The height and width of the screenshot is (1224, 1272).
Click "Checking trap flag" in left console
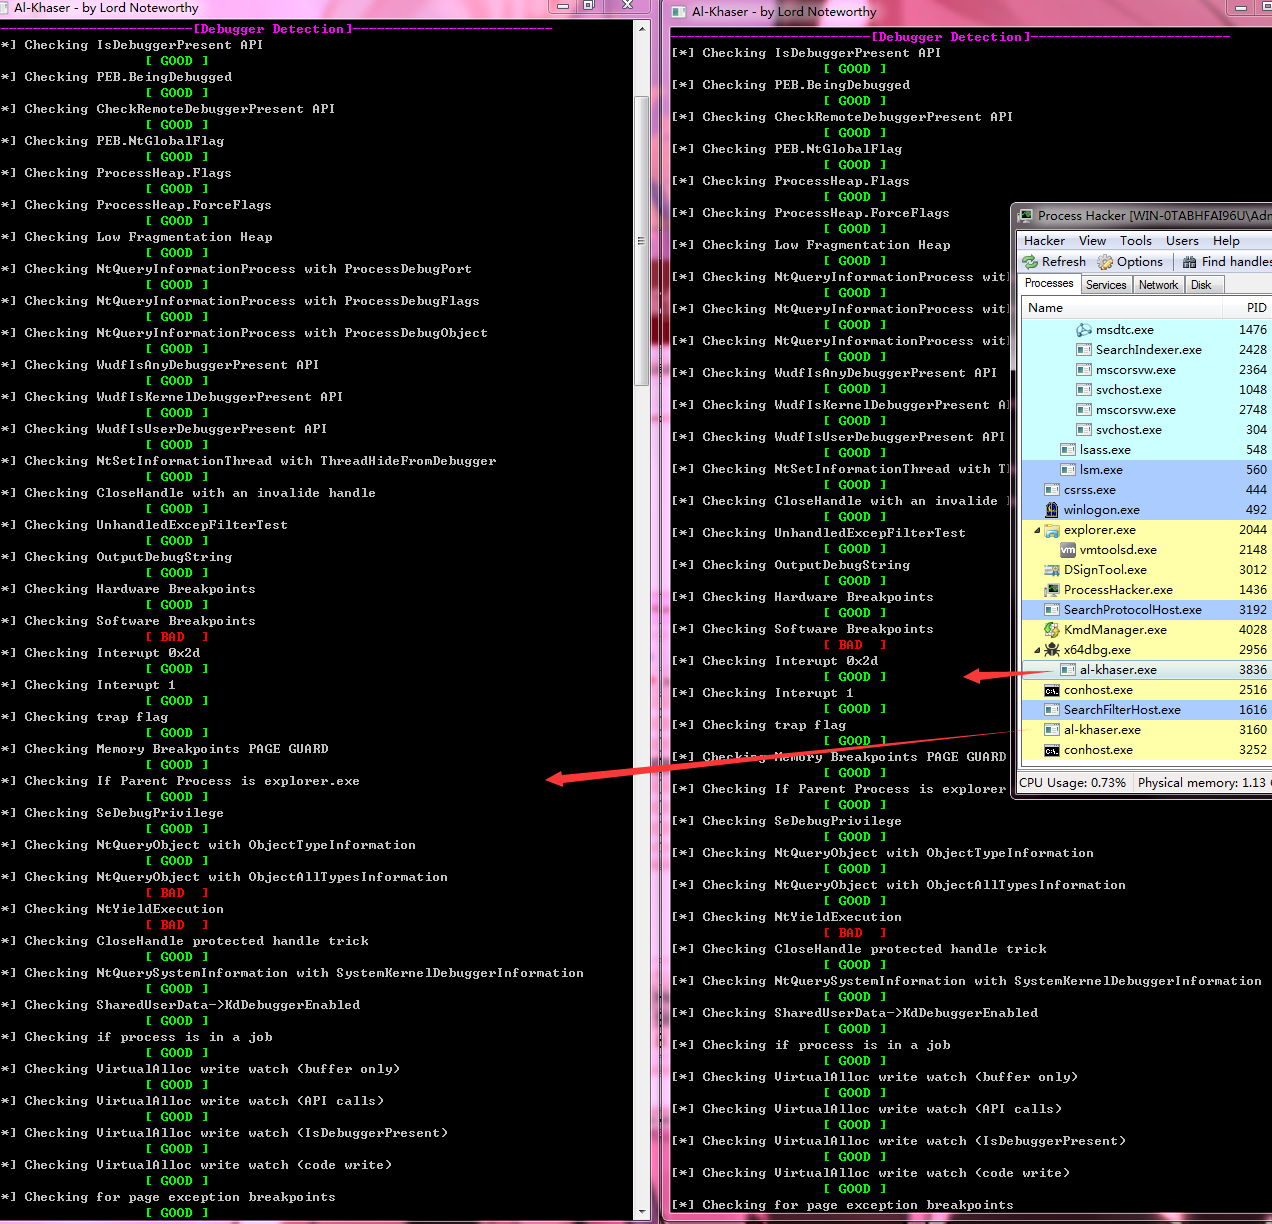pos(96,717)
